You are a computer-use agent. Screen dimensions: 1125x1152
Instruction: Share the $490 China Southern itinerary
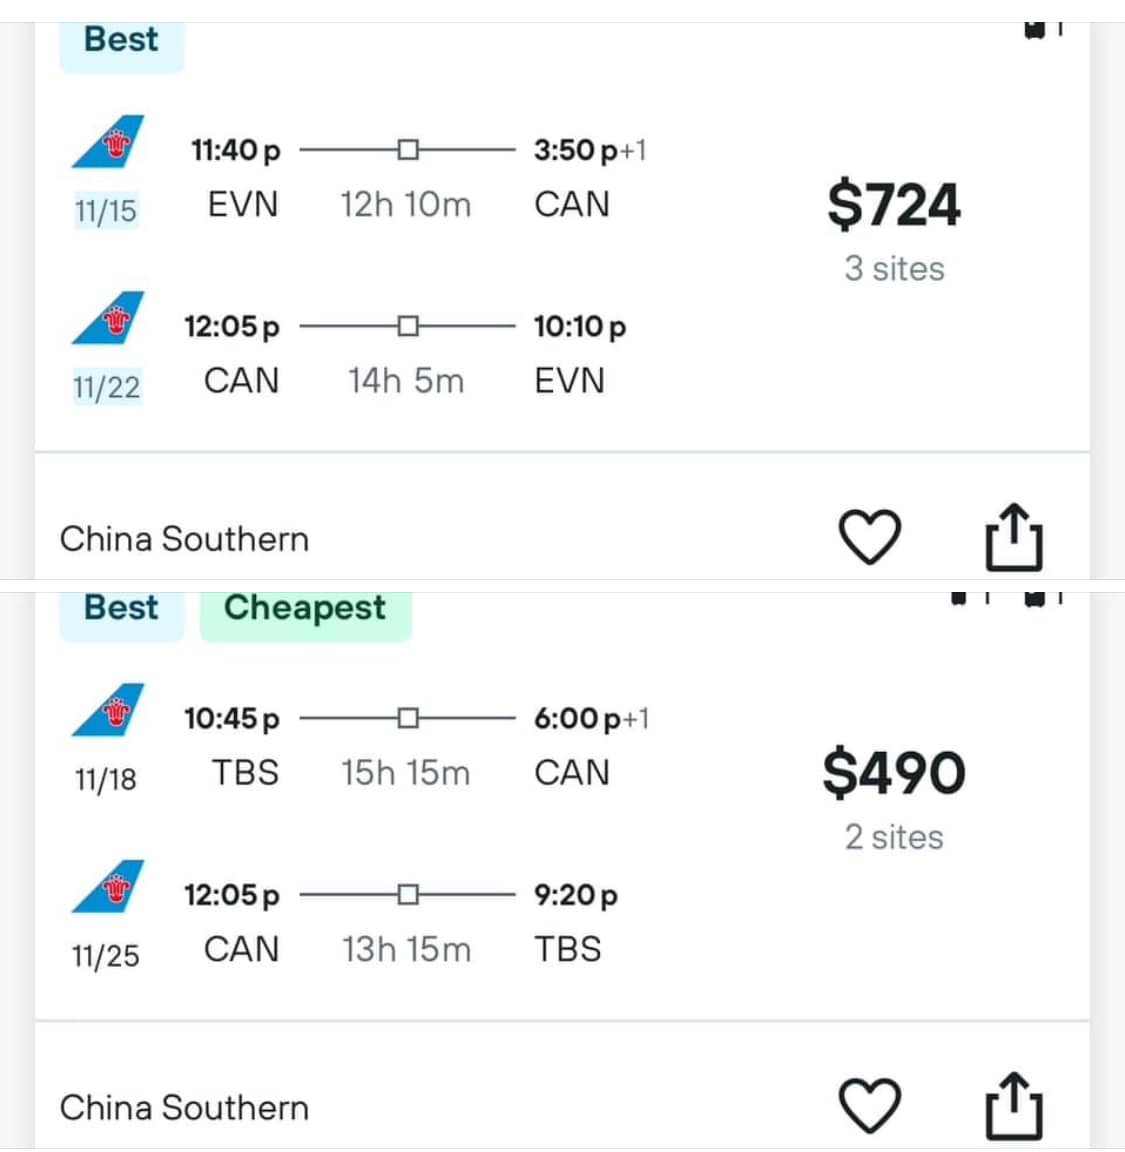point(1013,1106)
